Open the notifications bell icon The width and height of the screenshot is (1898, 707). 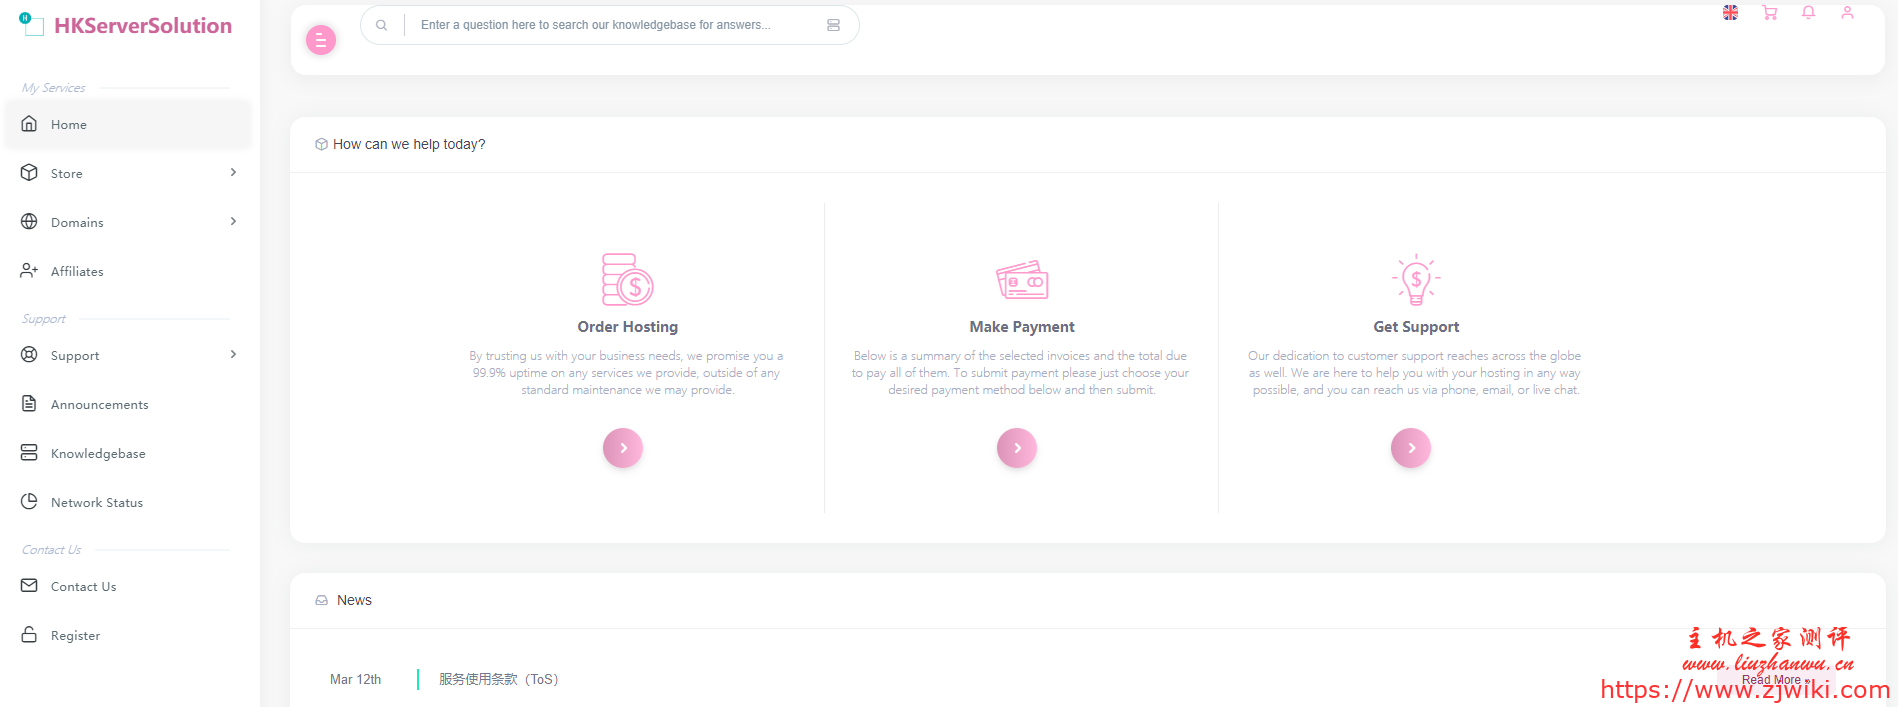tap(1808, 13)
